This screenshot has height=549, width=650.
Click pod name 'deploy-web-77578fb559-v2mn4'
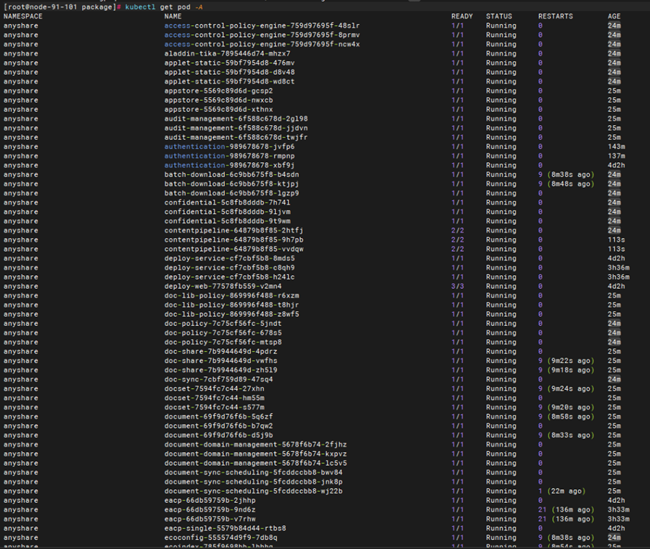click(x=223, y=287)
